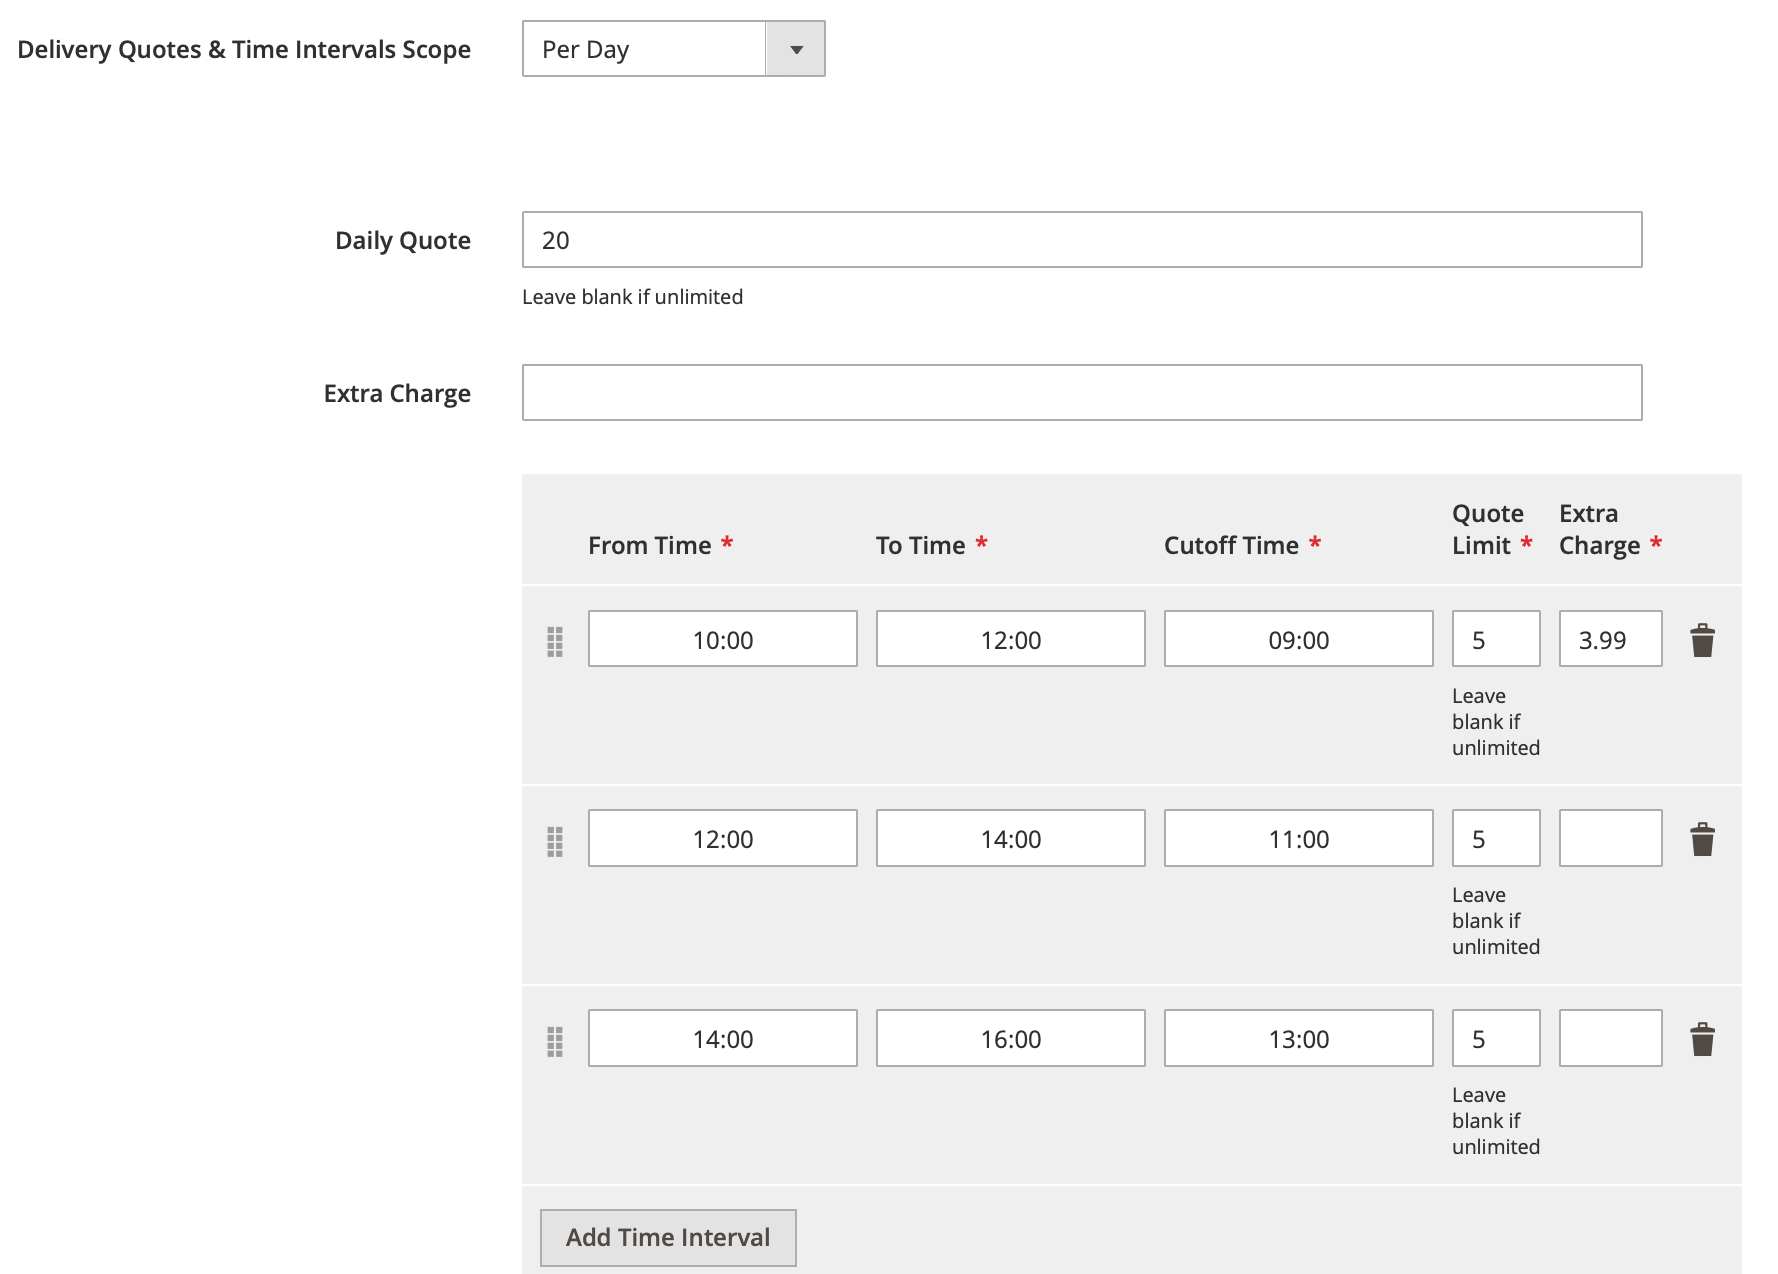1778x1274 pixels.
Task: Edit Quote Limit in the 10:00 row
Action: point(1496,639)
